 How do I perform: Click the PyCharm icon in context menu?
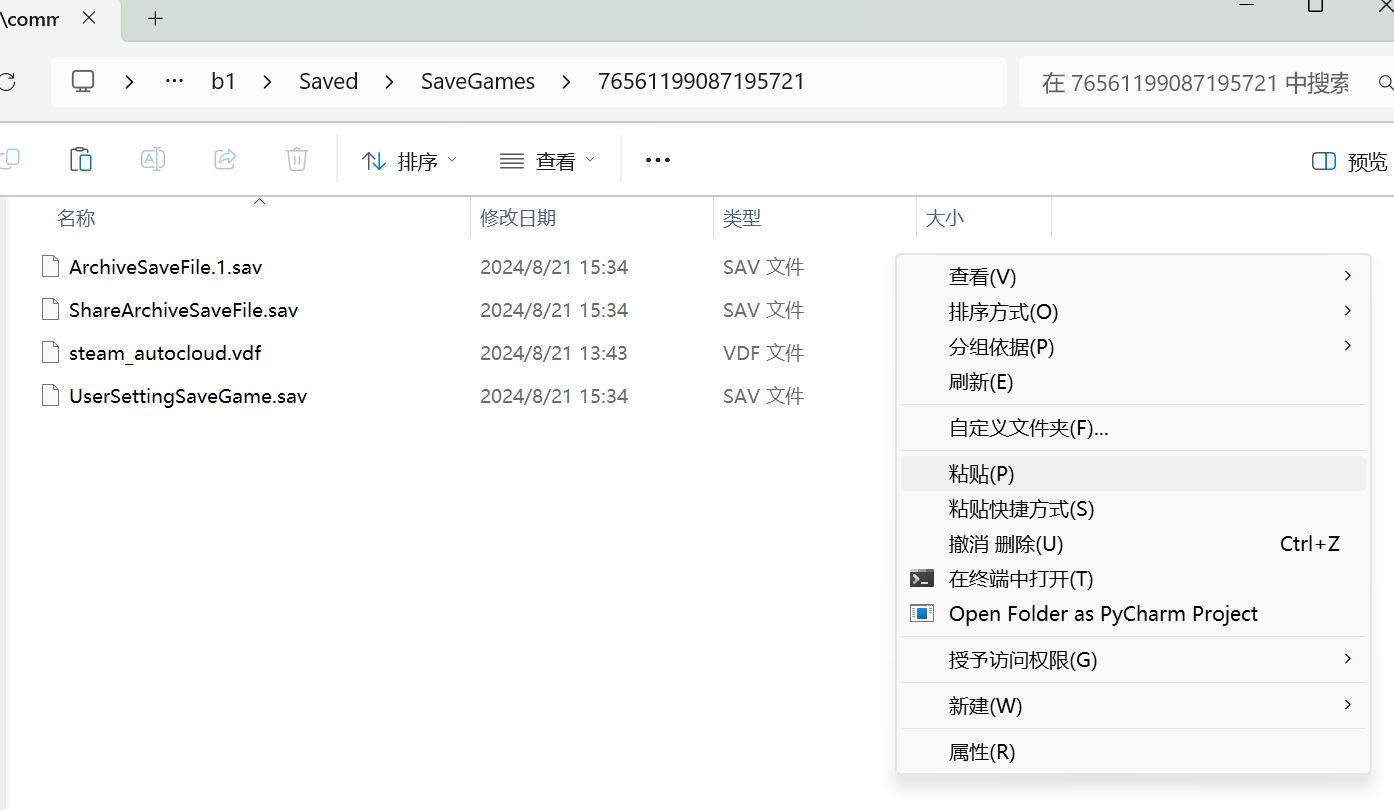[x=921, y=614]
